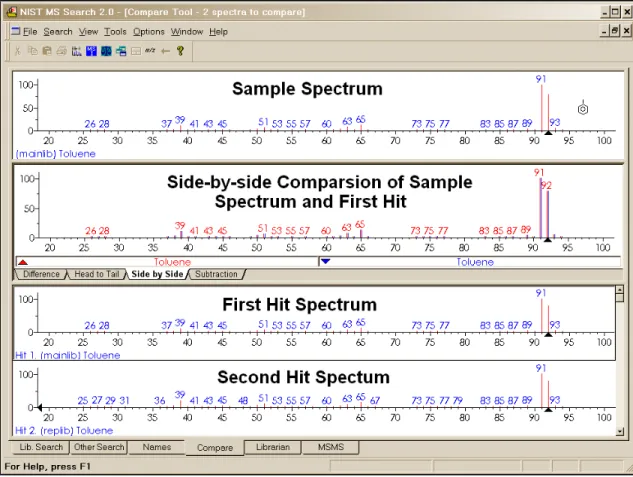This screenshot has height=477, width=633.
Task: Open the Librarian tab
Action: click(x=273, y=447)
